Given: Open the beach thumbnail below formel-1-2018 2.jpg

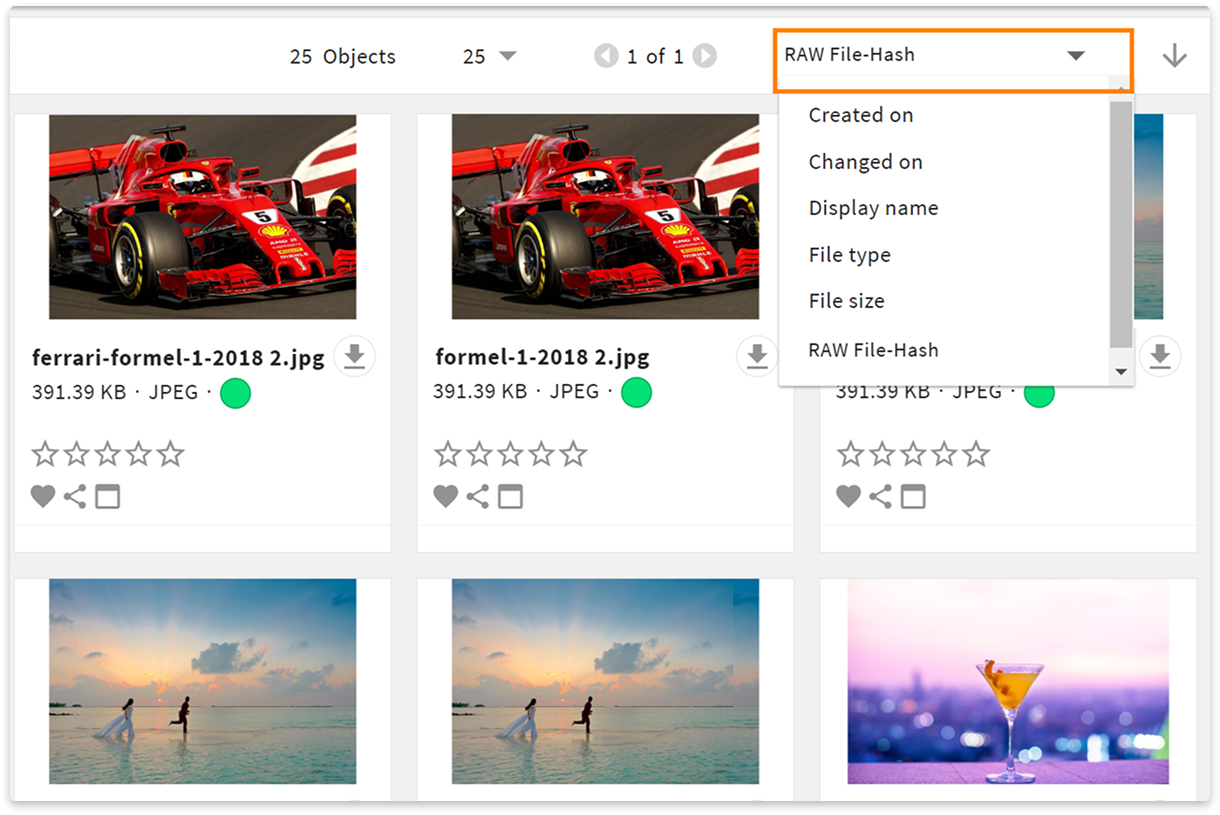Looking at the screenshot, I should click(x=605, y=682).
